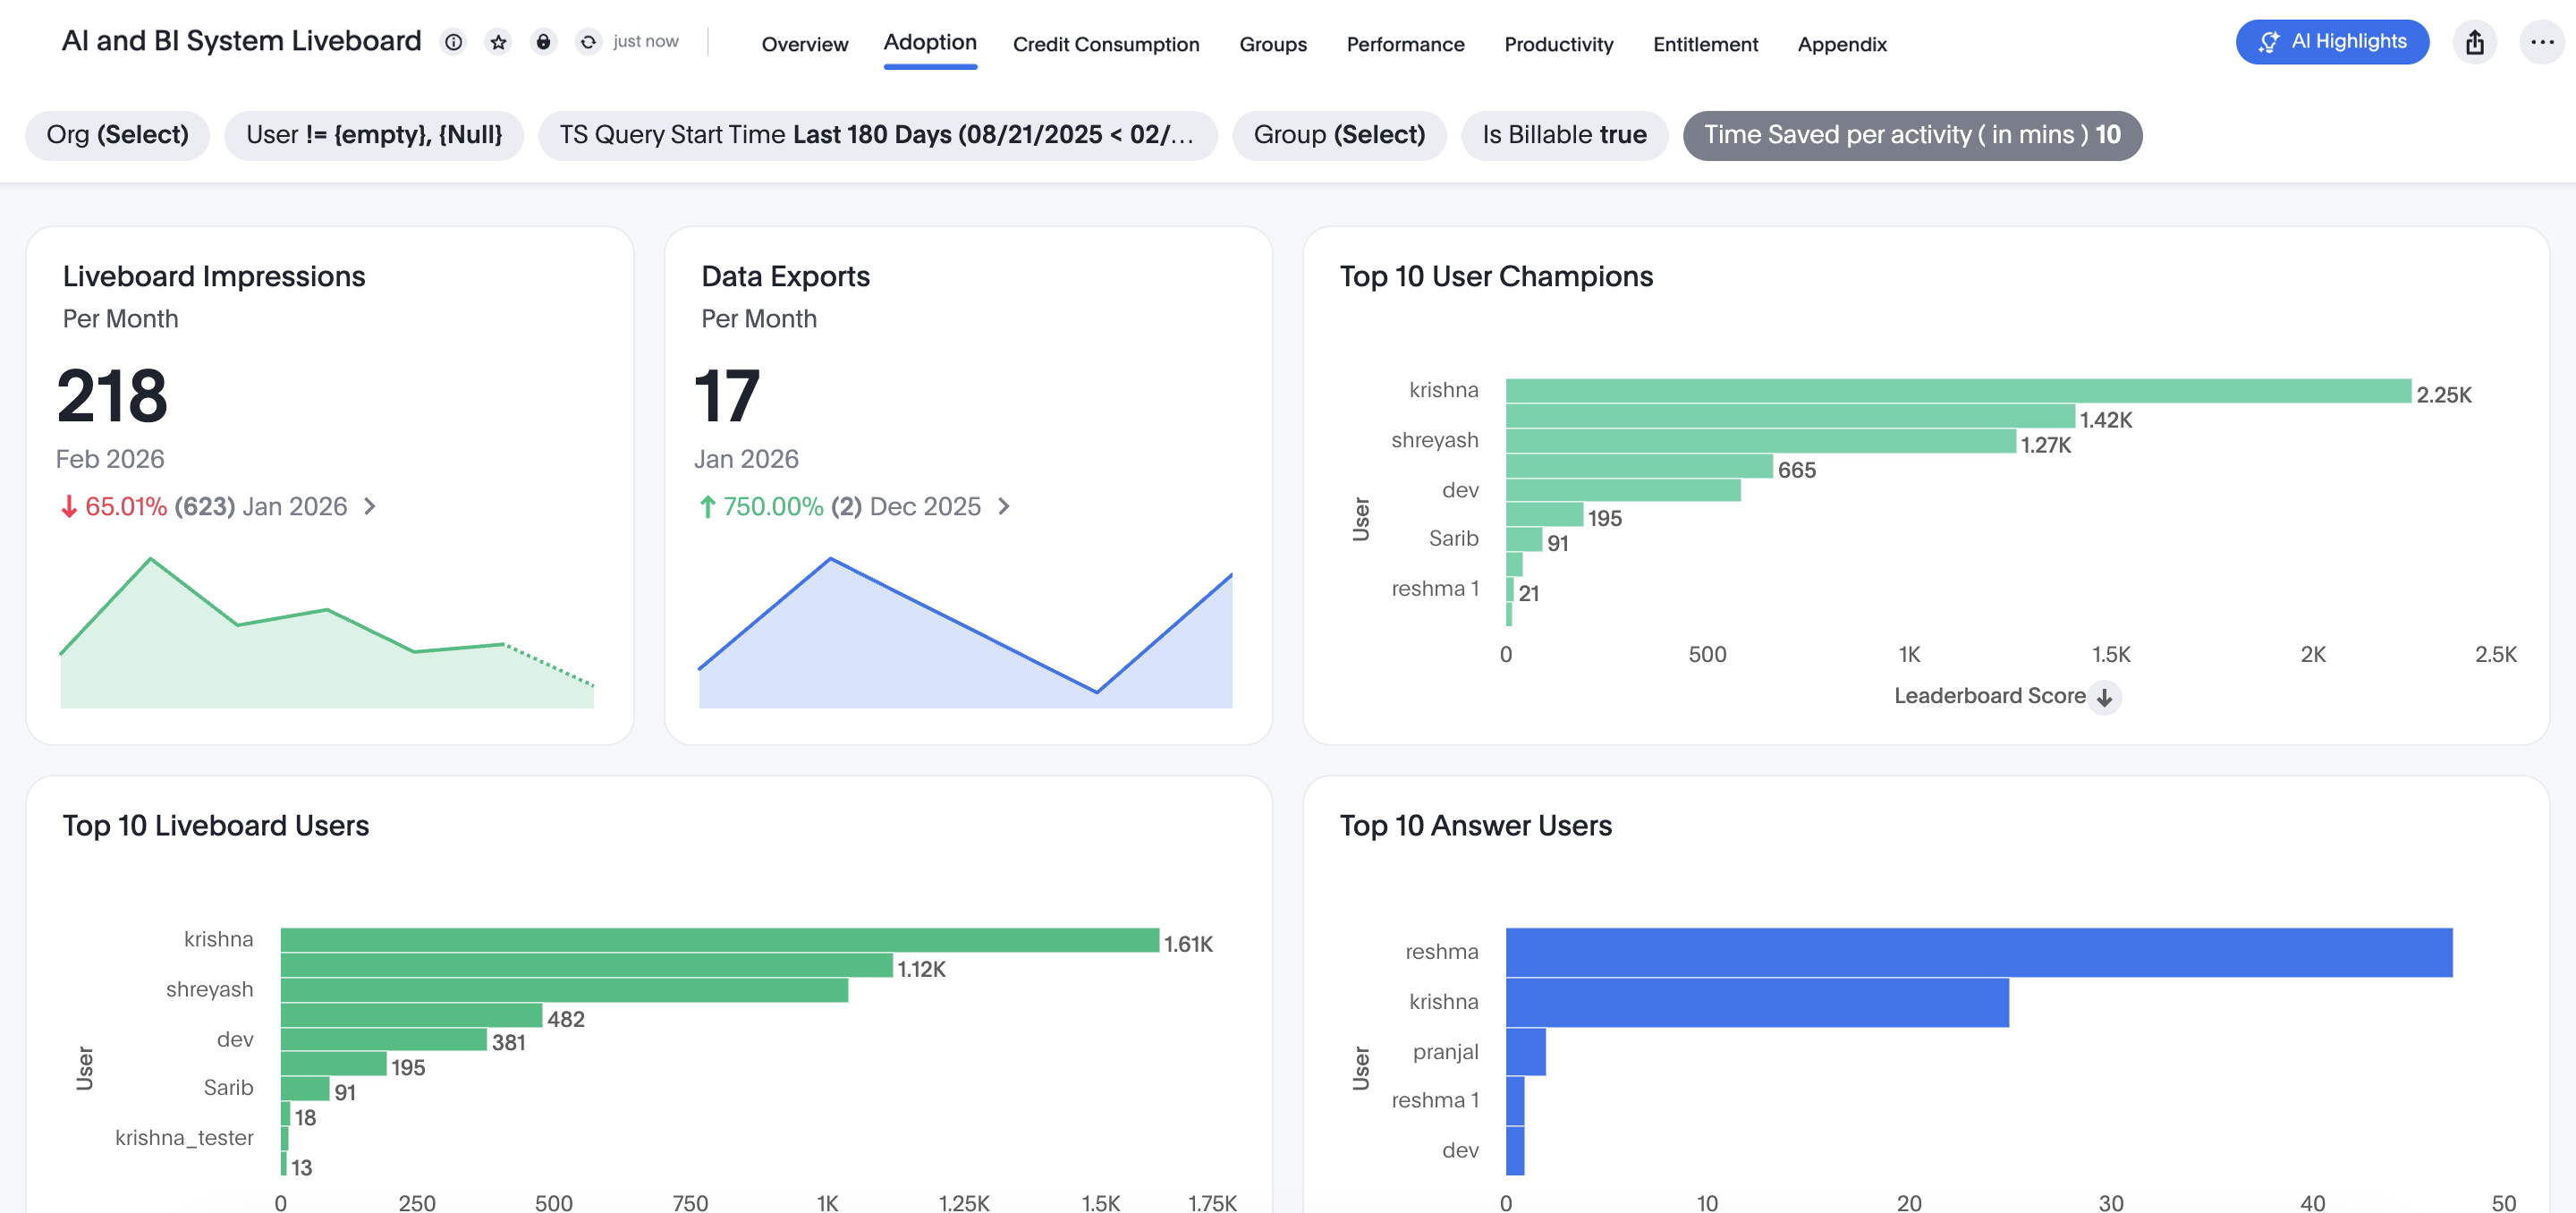
Task: Favorite the Liveboard with the star icon
Action: tap(498, 42)
